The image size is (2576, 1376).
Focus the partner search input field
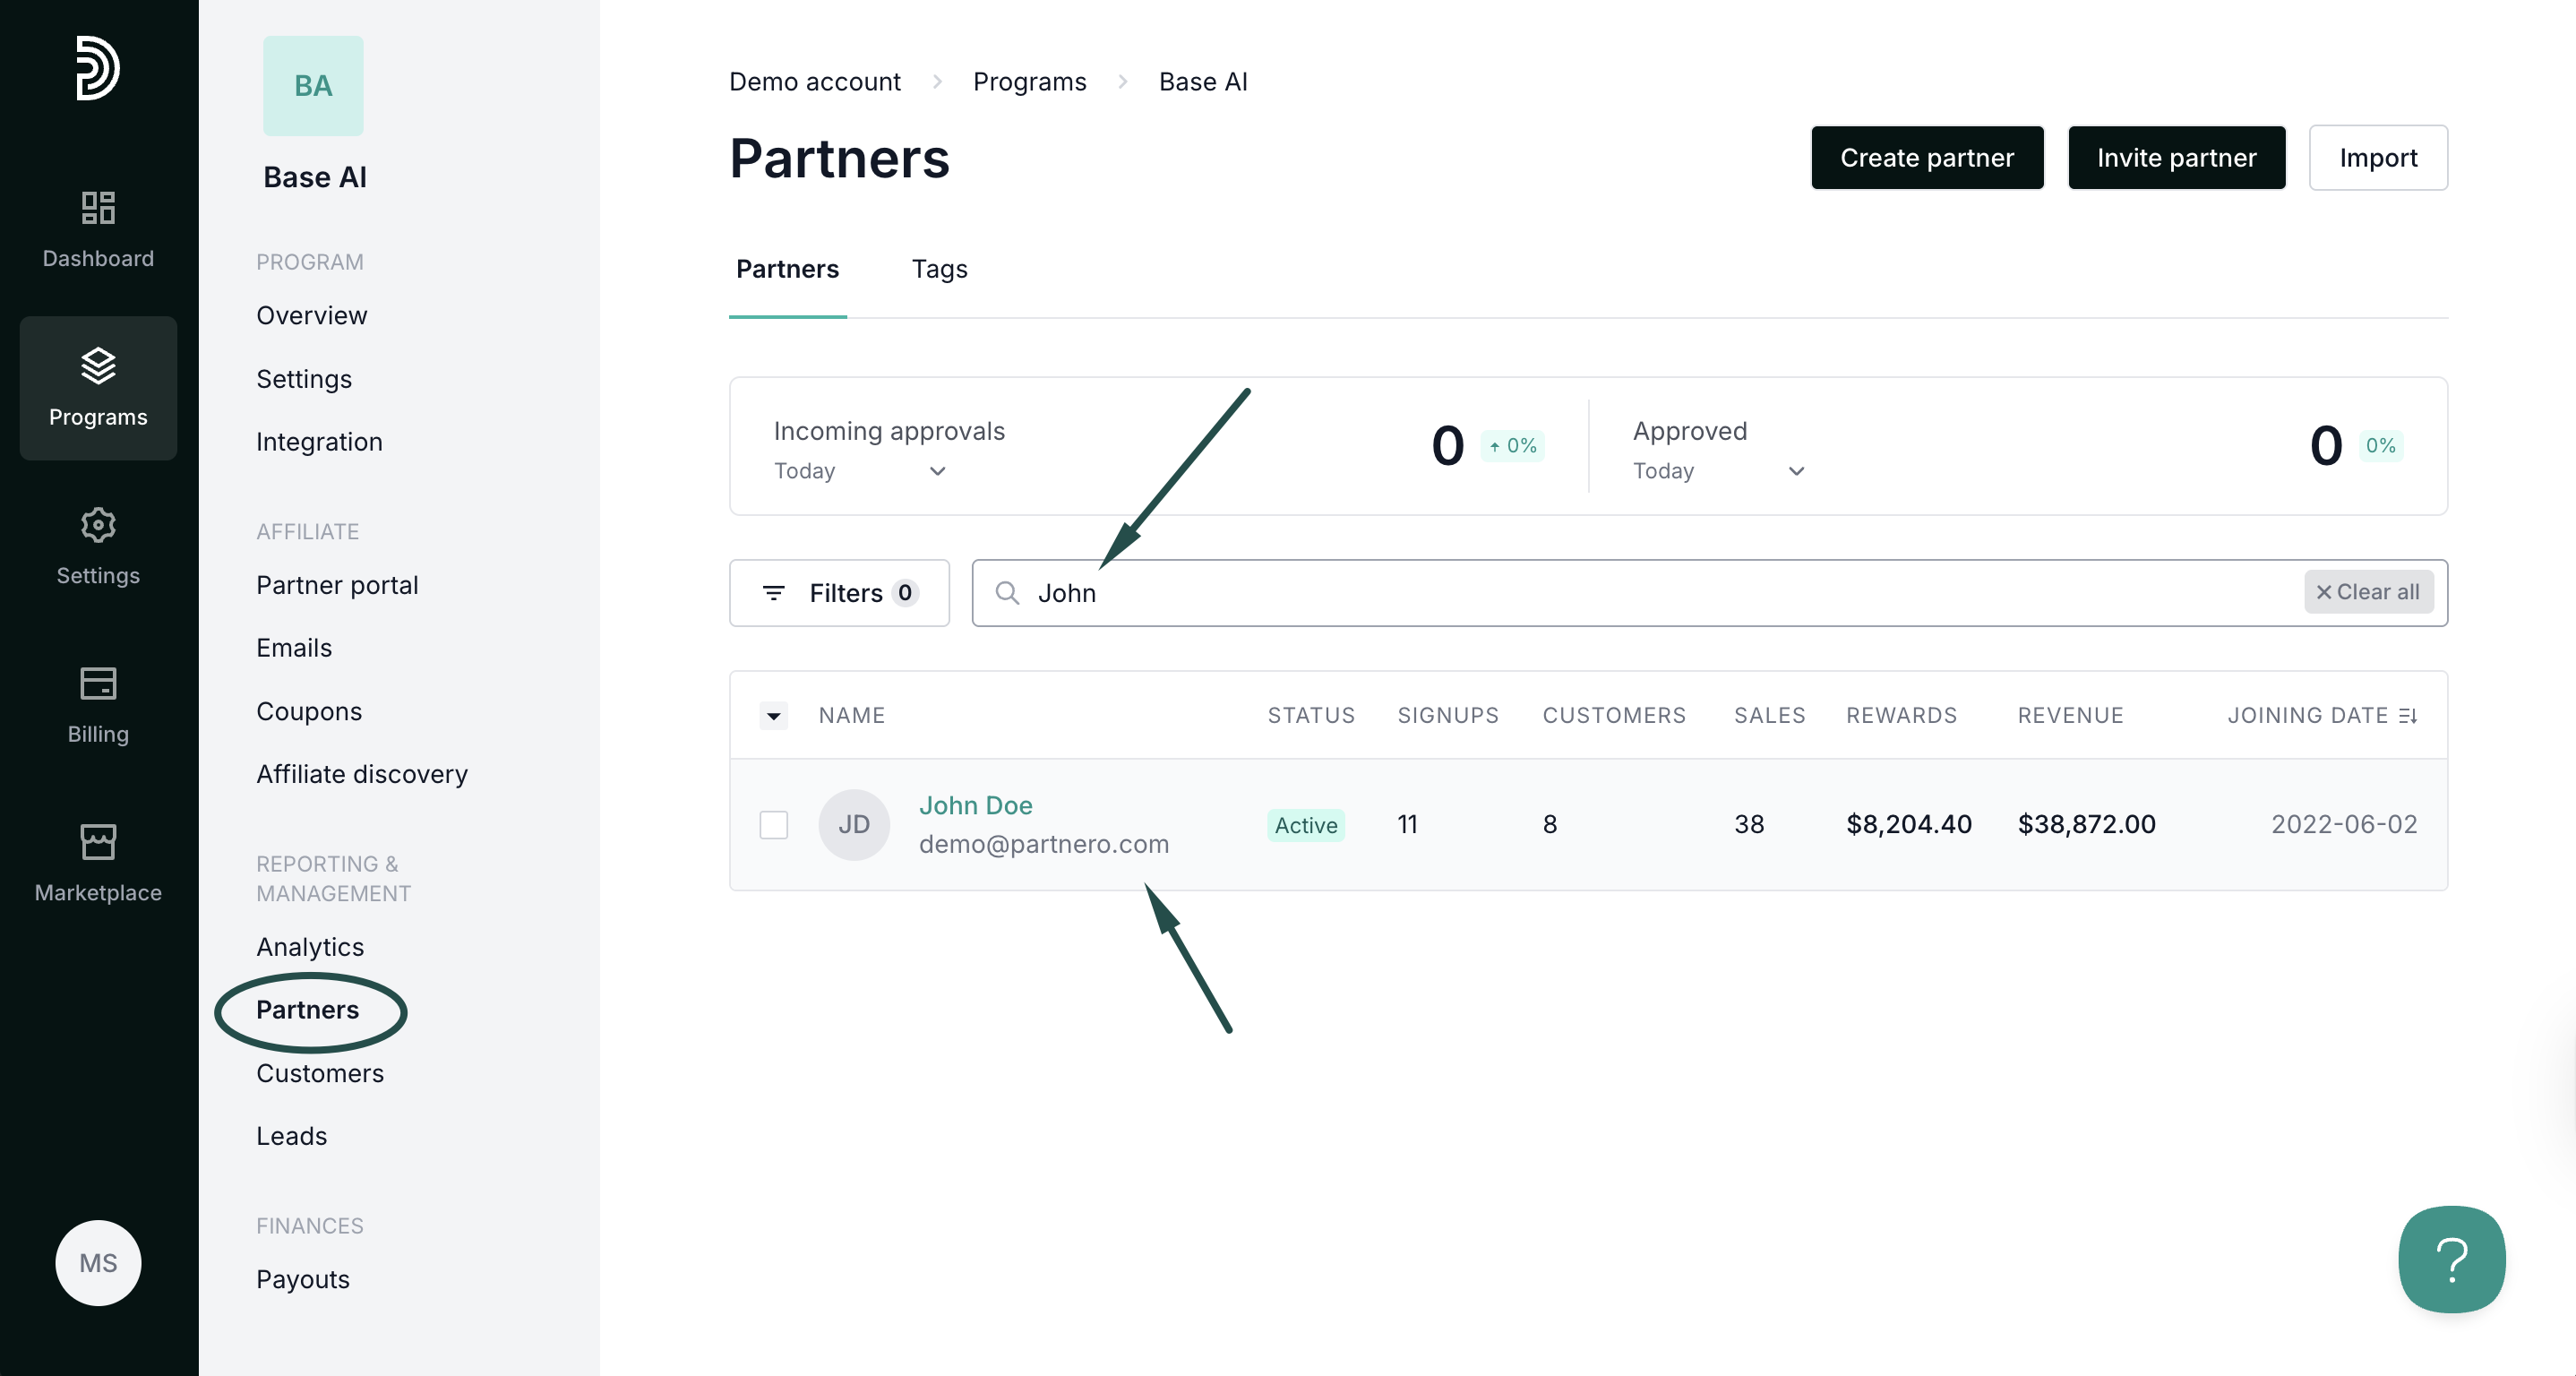pos(1600,593)
